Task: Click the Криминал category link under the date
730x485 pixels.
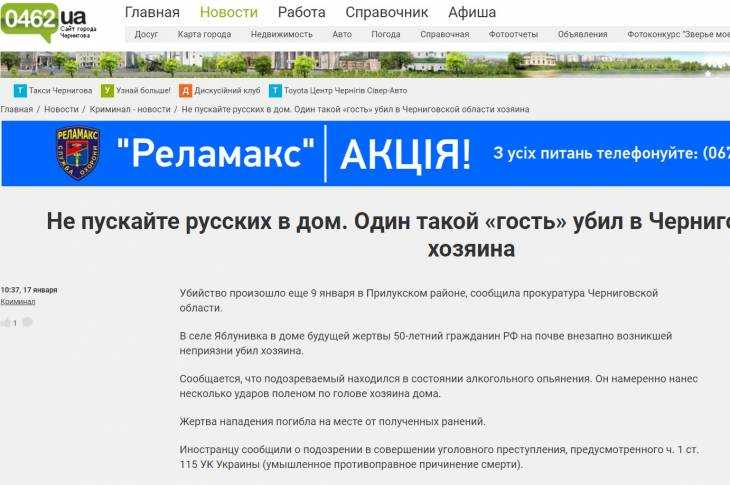Action: click(x=17, y=301)
